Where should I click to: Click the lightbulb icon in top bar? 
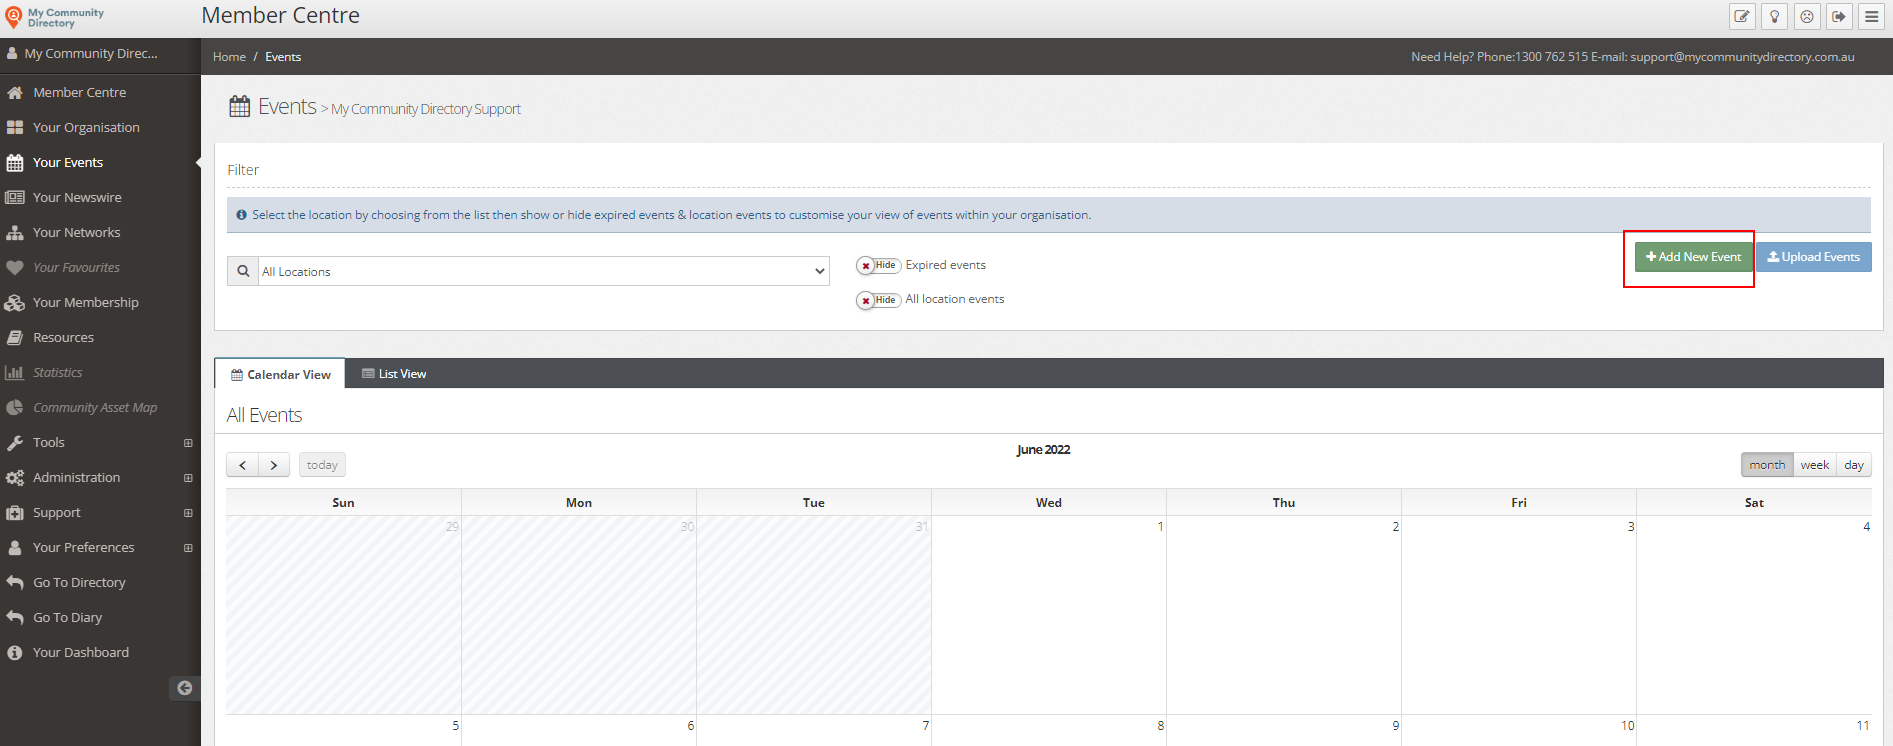point(1774,16)
